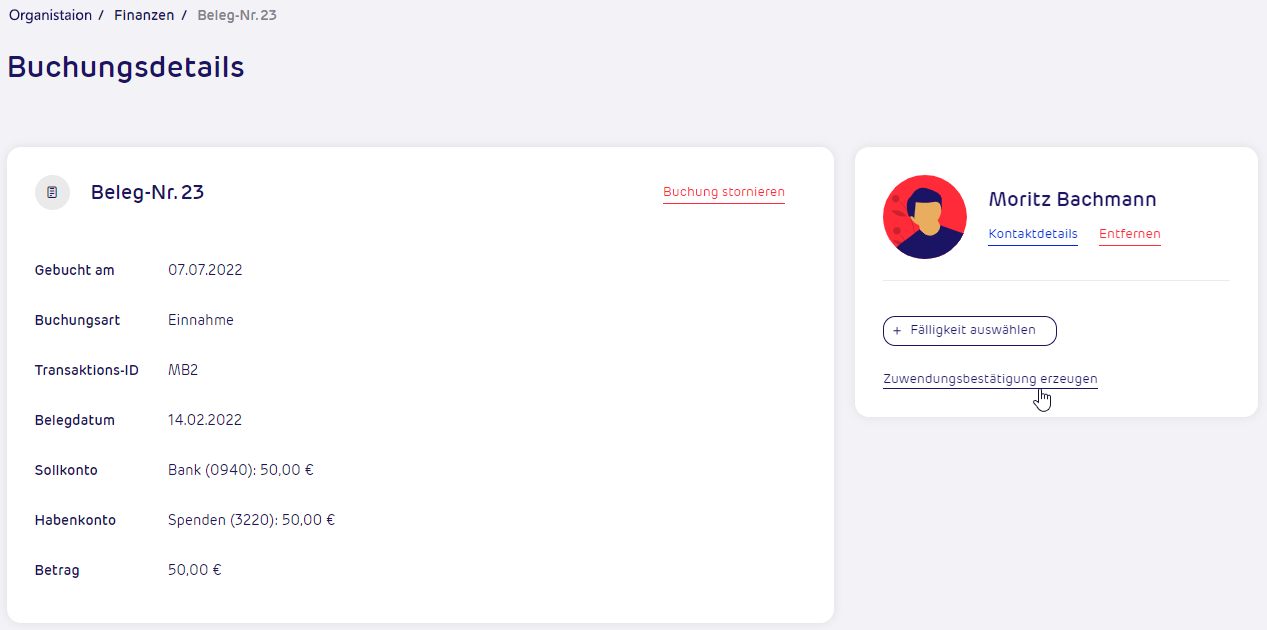Image resolution: width=1267 pixels, height=630 pixels.
Task: Click the red Entfernen link
Action: pos(1129,234)
